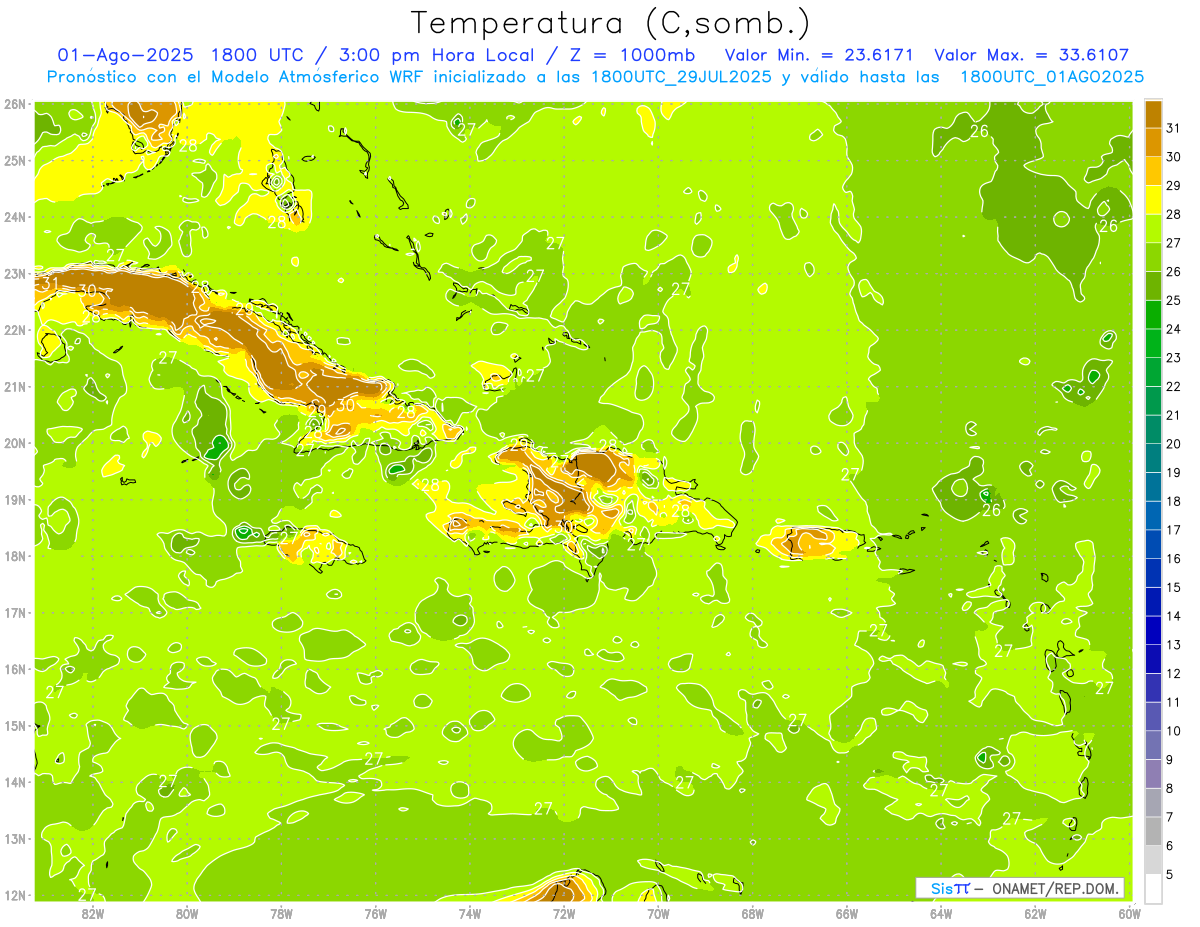Click the initialization time "1800UTC_29JUL2025"

pyautogui.click(x=681, y=77)
